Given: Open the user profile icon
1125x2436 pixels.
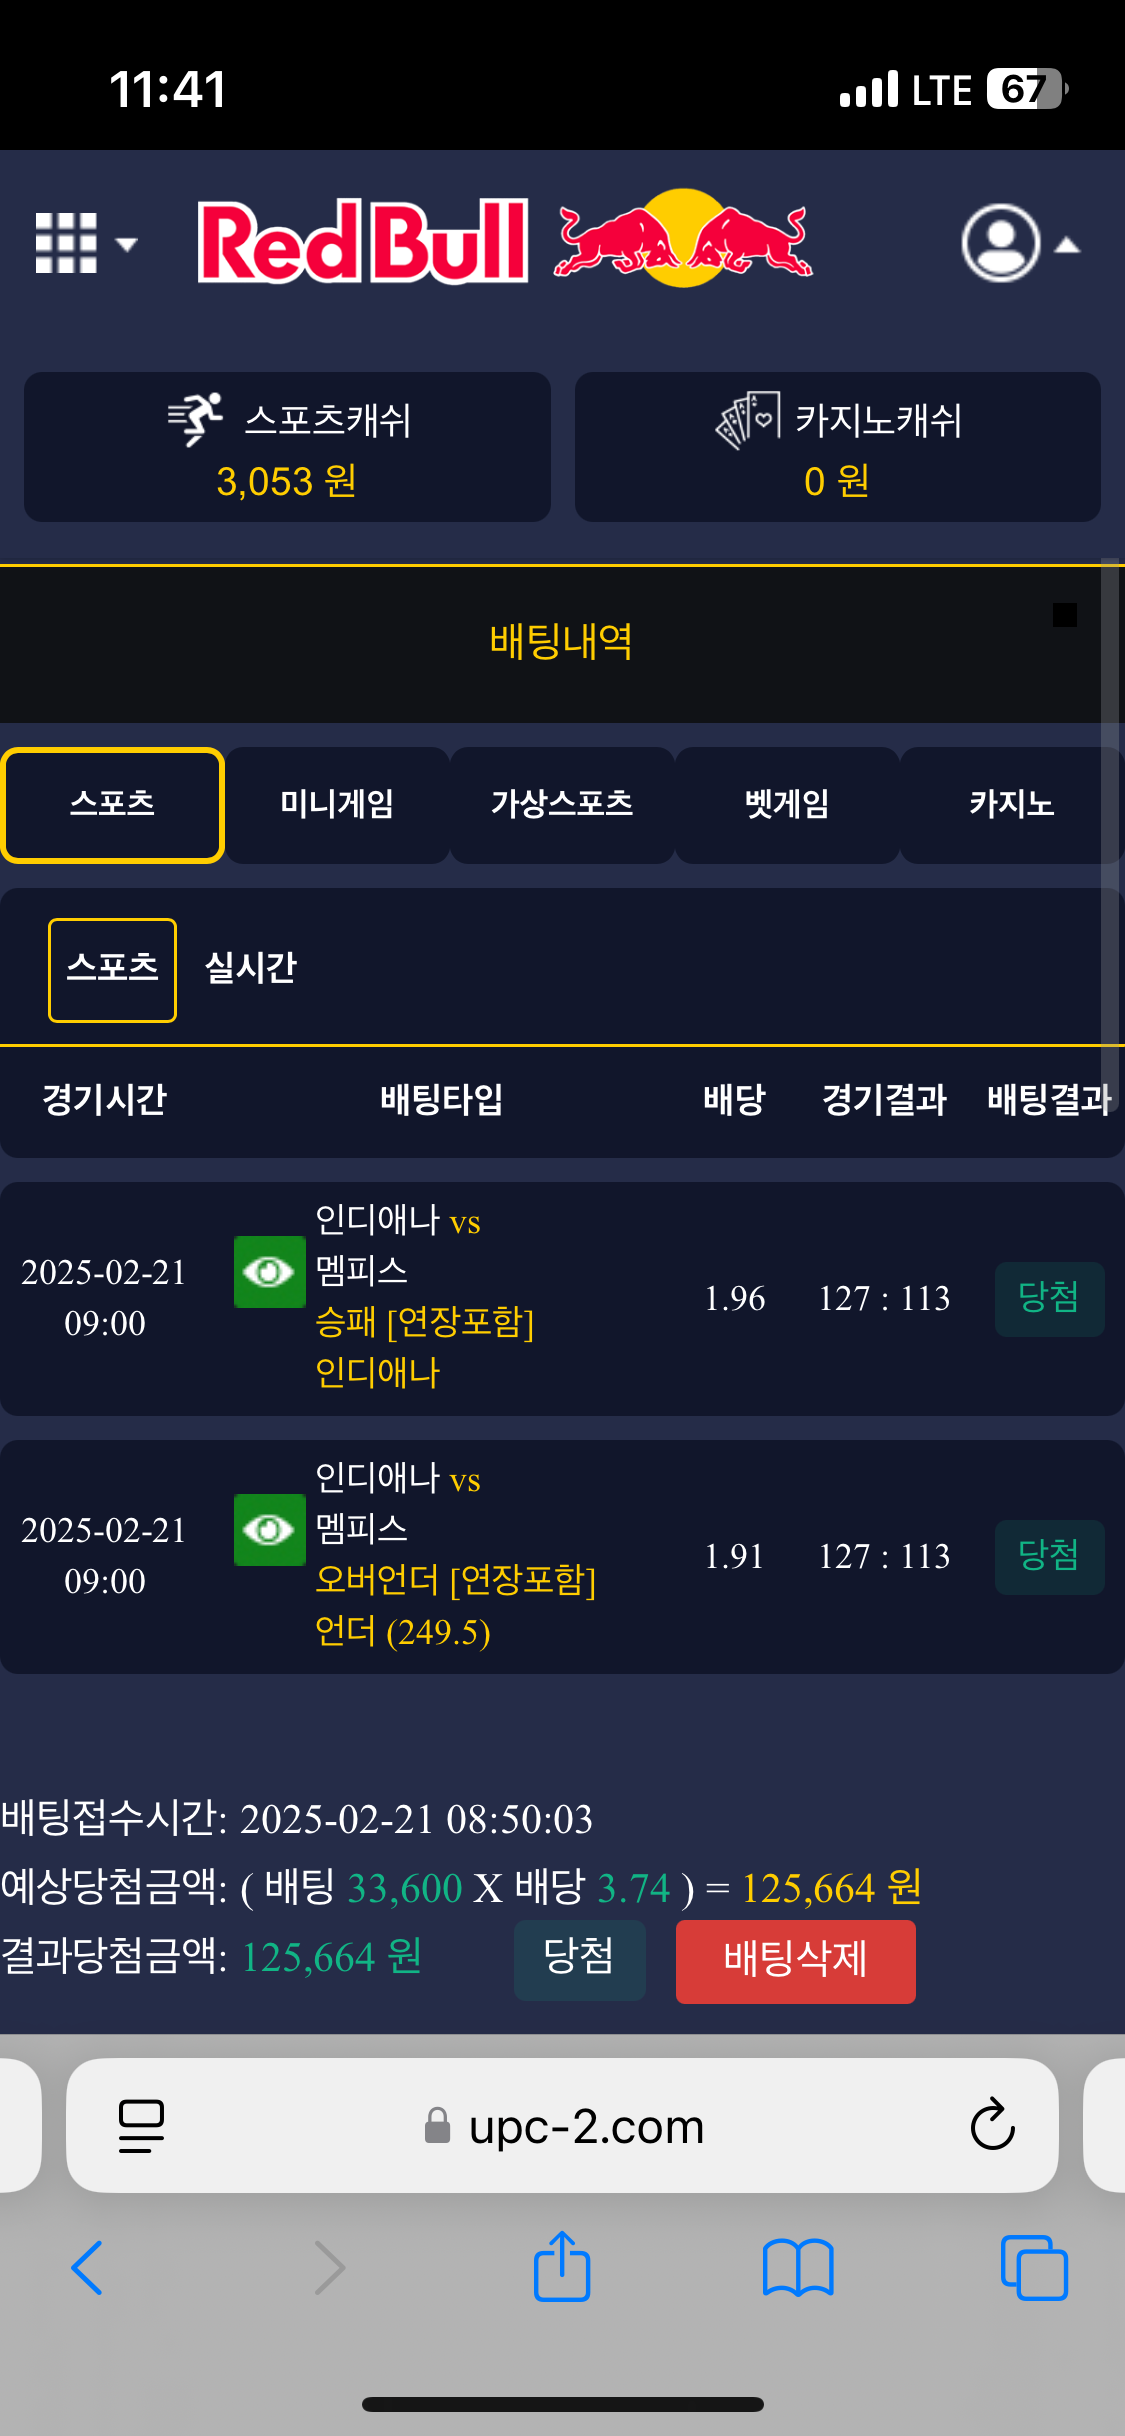Looking at the screenshot, I should tap(1000, 243).
